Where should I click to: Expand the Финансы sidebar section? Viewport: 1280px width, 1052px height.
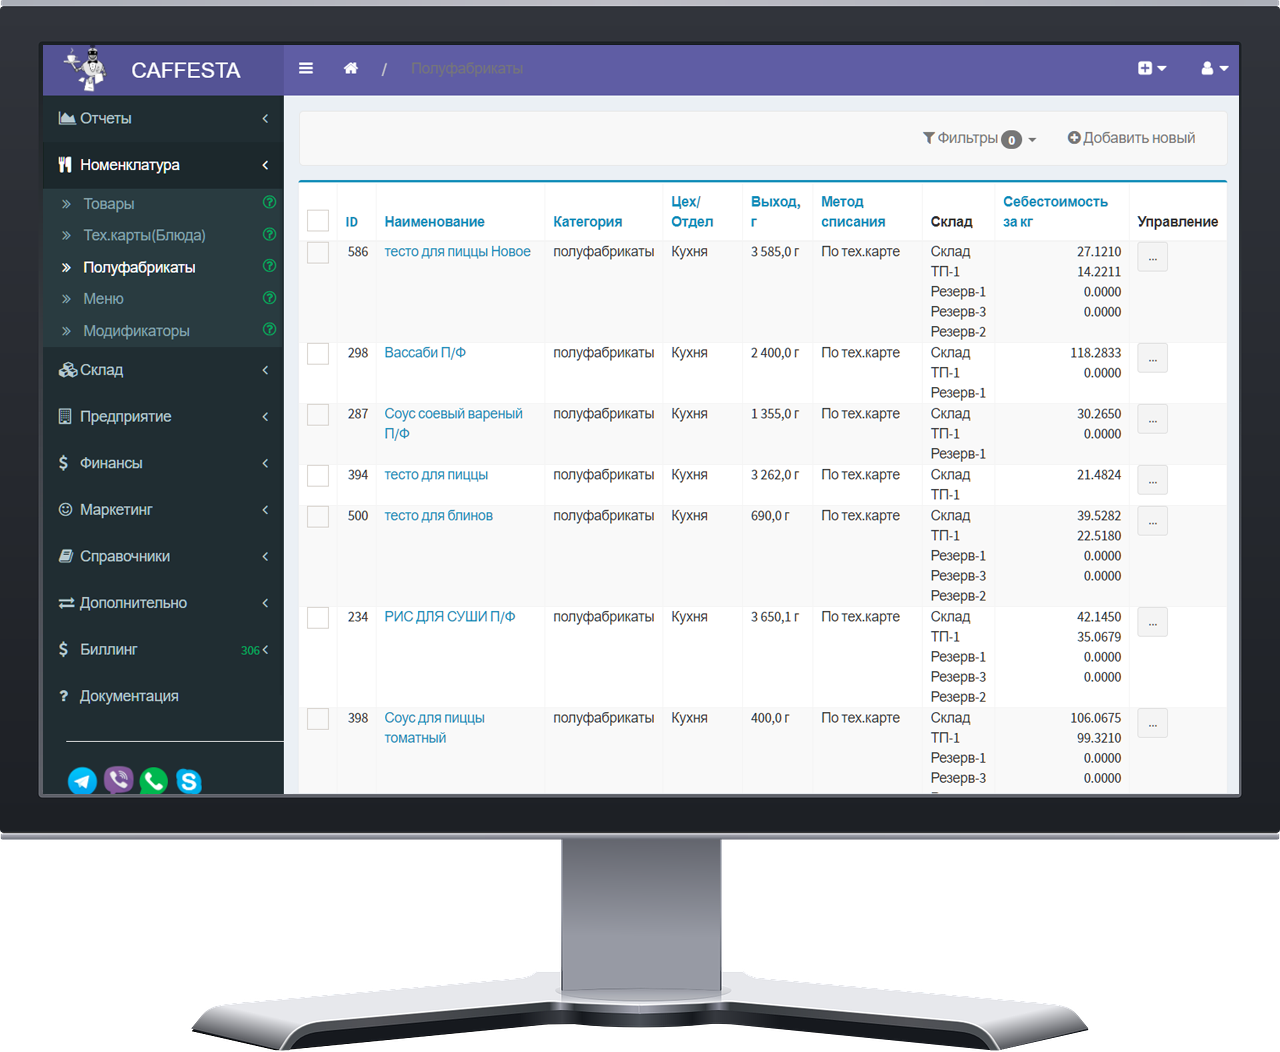[163, 463]
